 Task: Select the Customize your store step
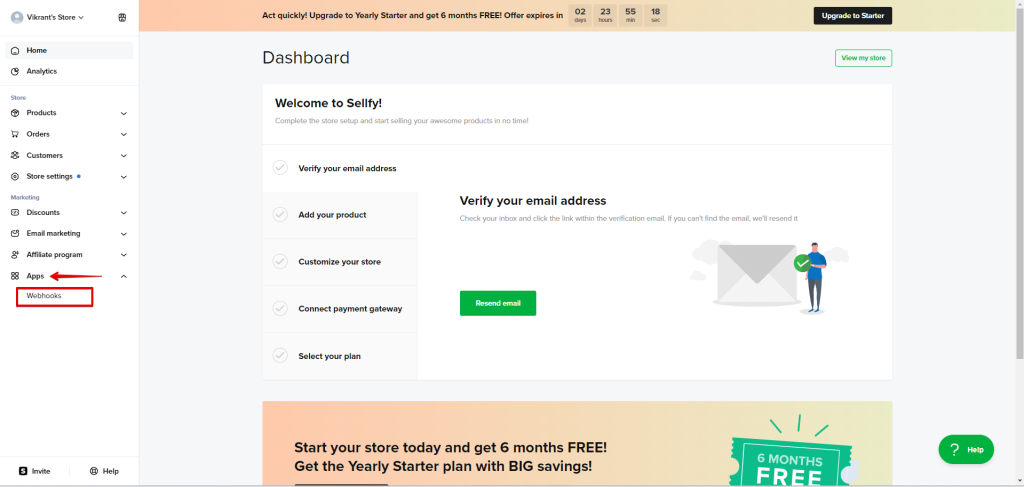click(339, 262)
